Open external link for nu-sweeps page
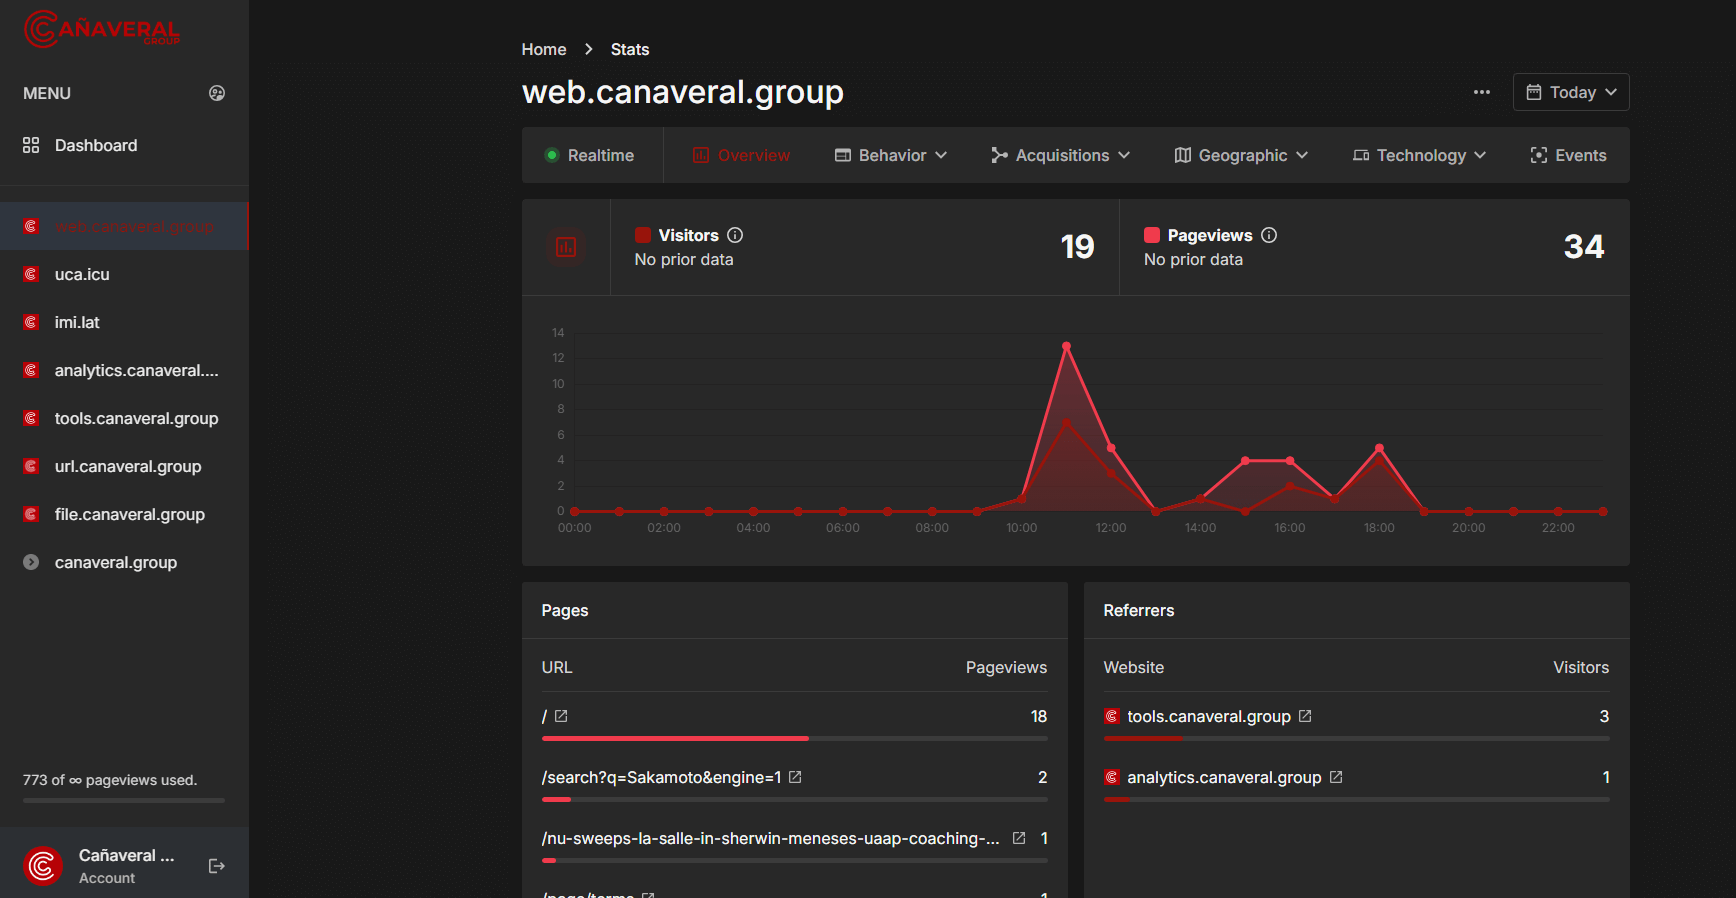The height and width of the screenshot is (898, 1736). click(x=1019, y=838)
